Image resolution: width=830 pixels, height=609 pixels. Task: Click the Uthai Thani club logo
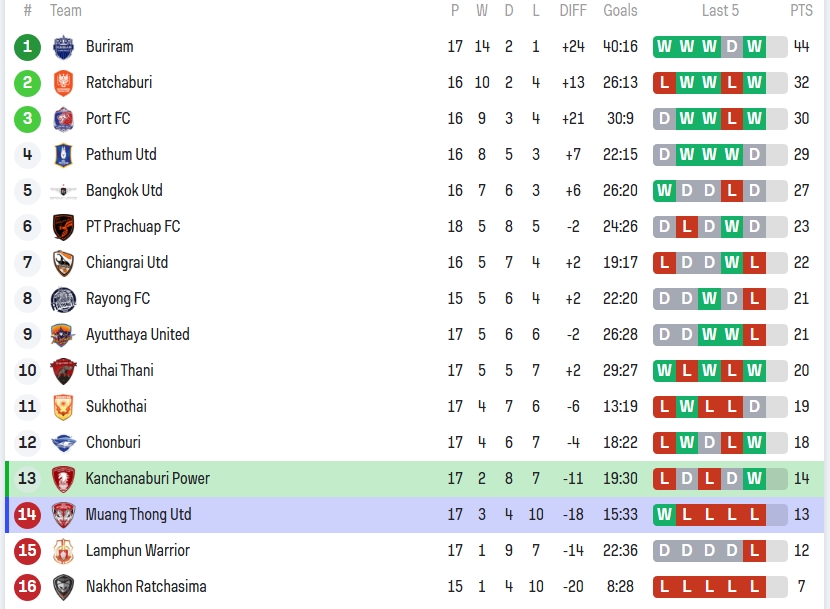tap(63, 371)
